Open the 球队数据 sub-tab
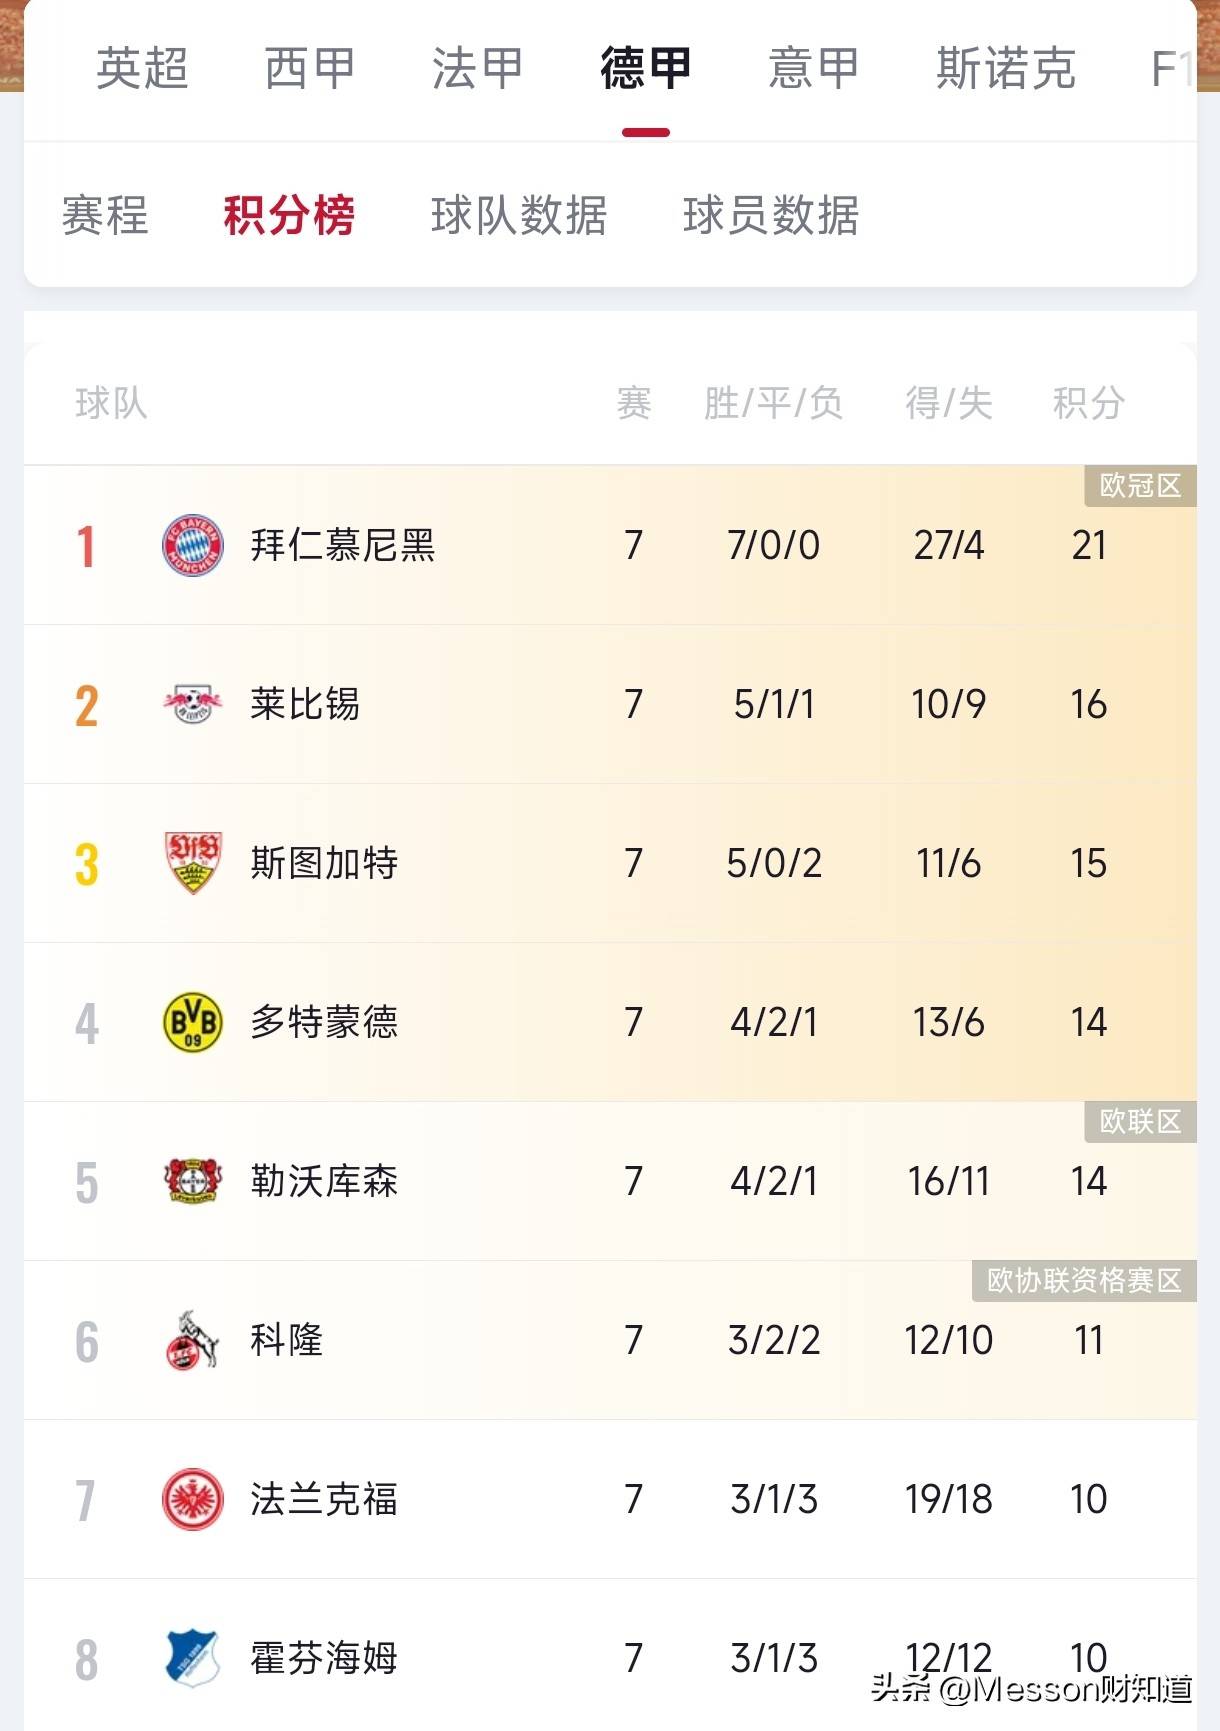The height and width of the screenshot is (1731, 1220). (519, 215)
